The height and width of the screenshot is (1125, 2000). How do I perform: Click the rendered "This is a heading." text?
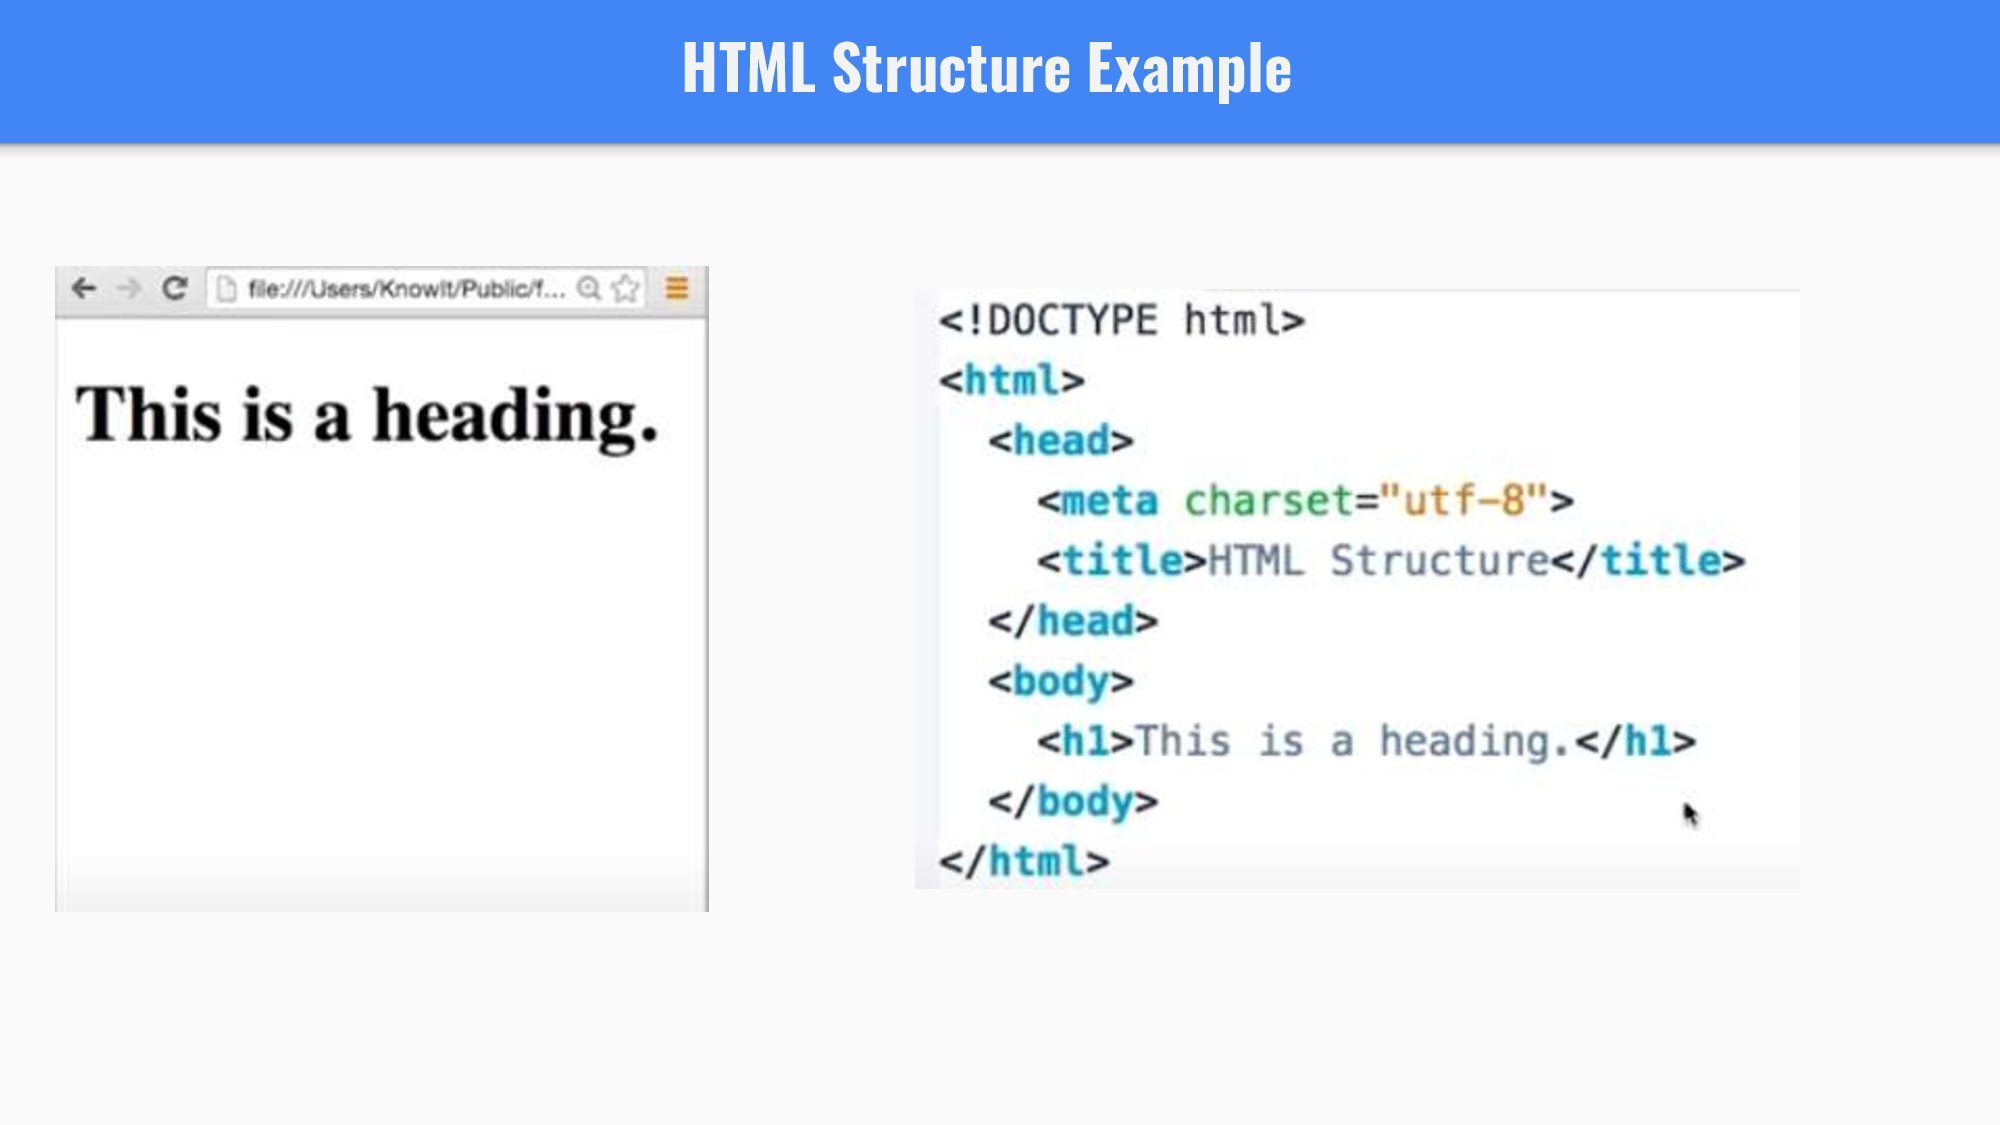[x=367, y=415]
